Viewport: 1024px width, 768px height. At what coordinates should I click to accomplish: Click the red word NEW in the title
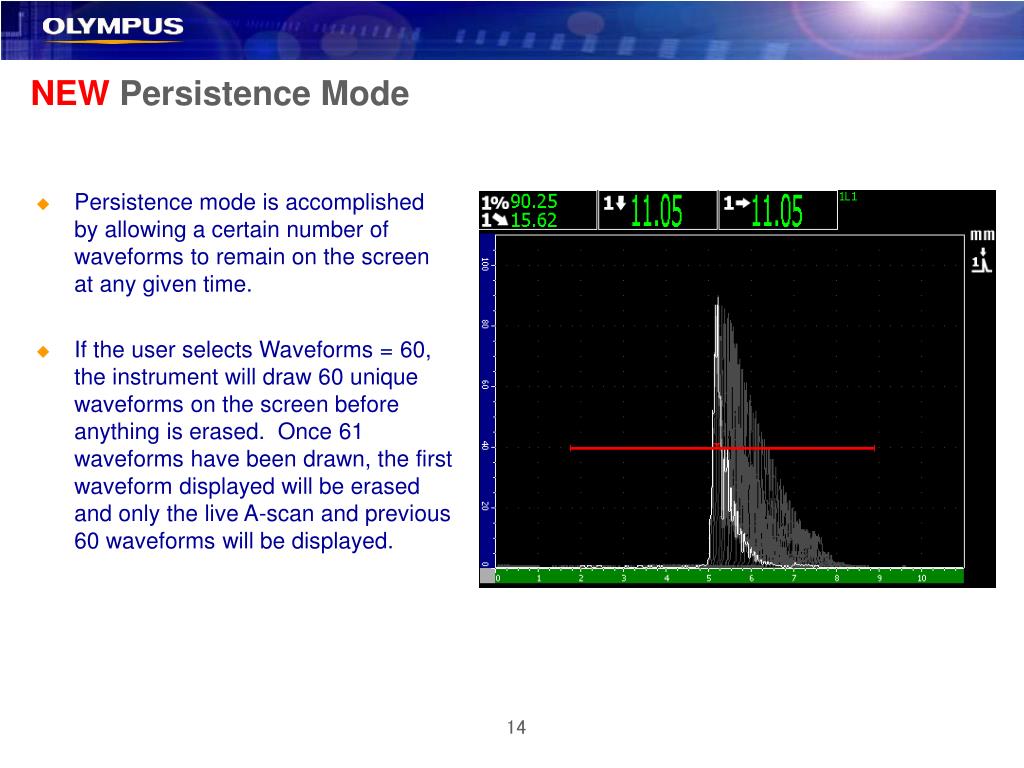click(x=70, y=93)
